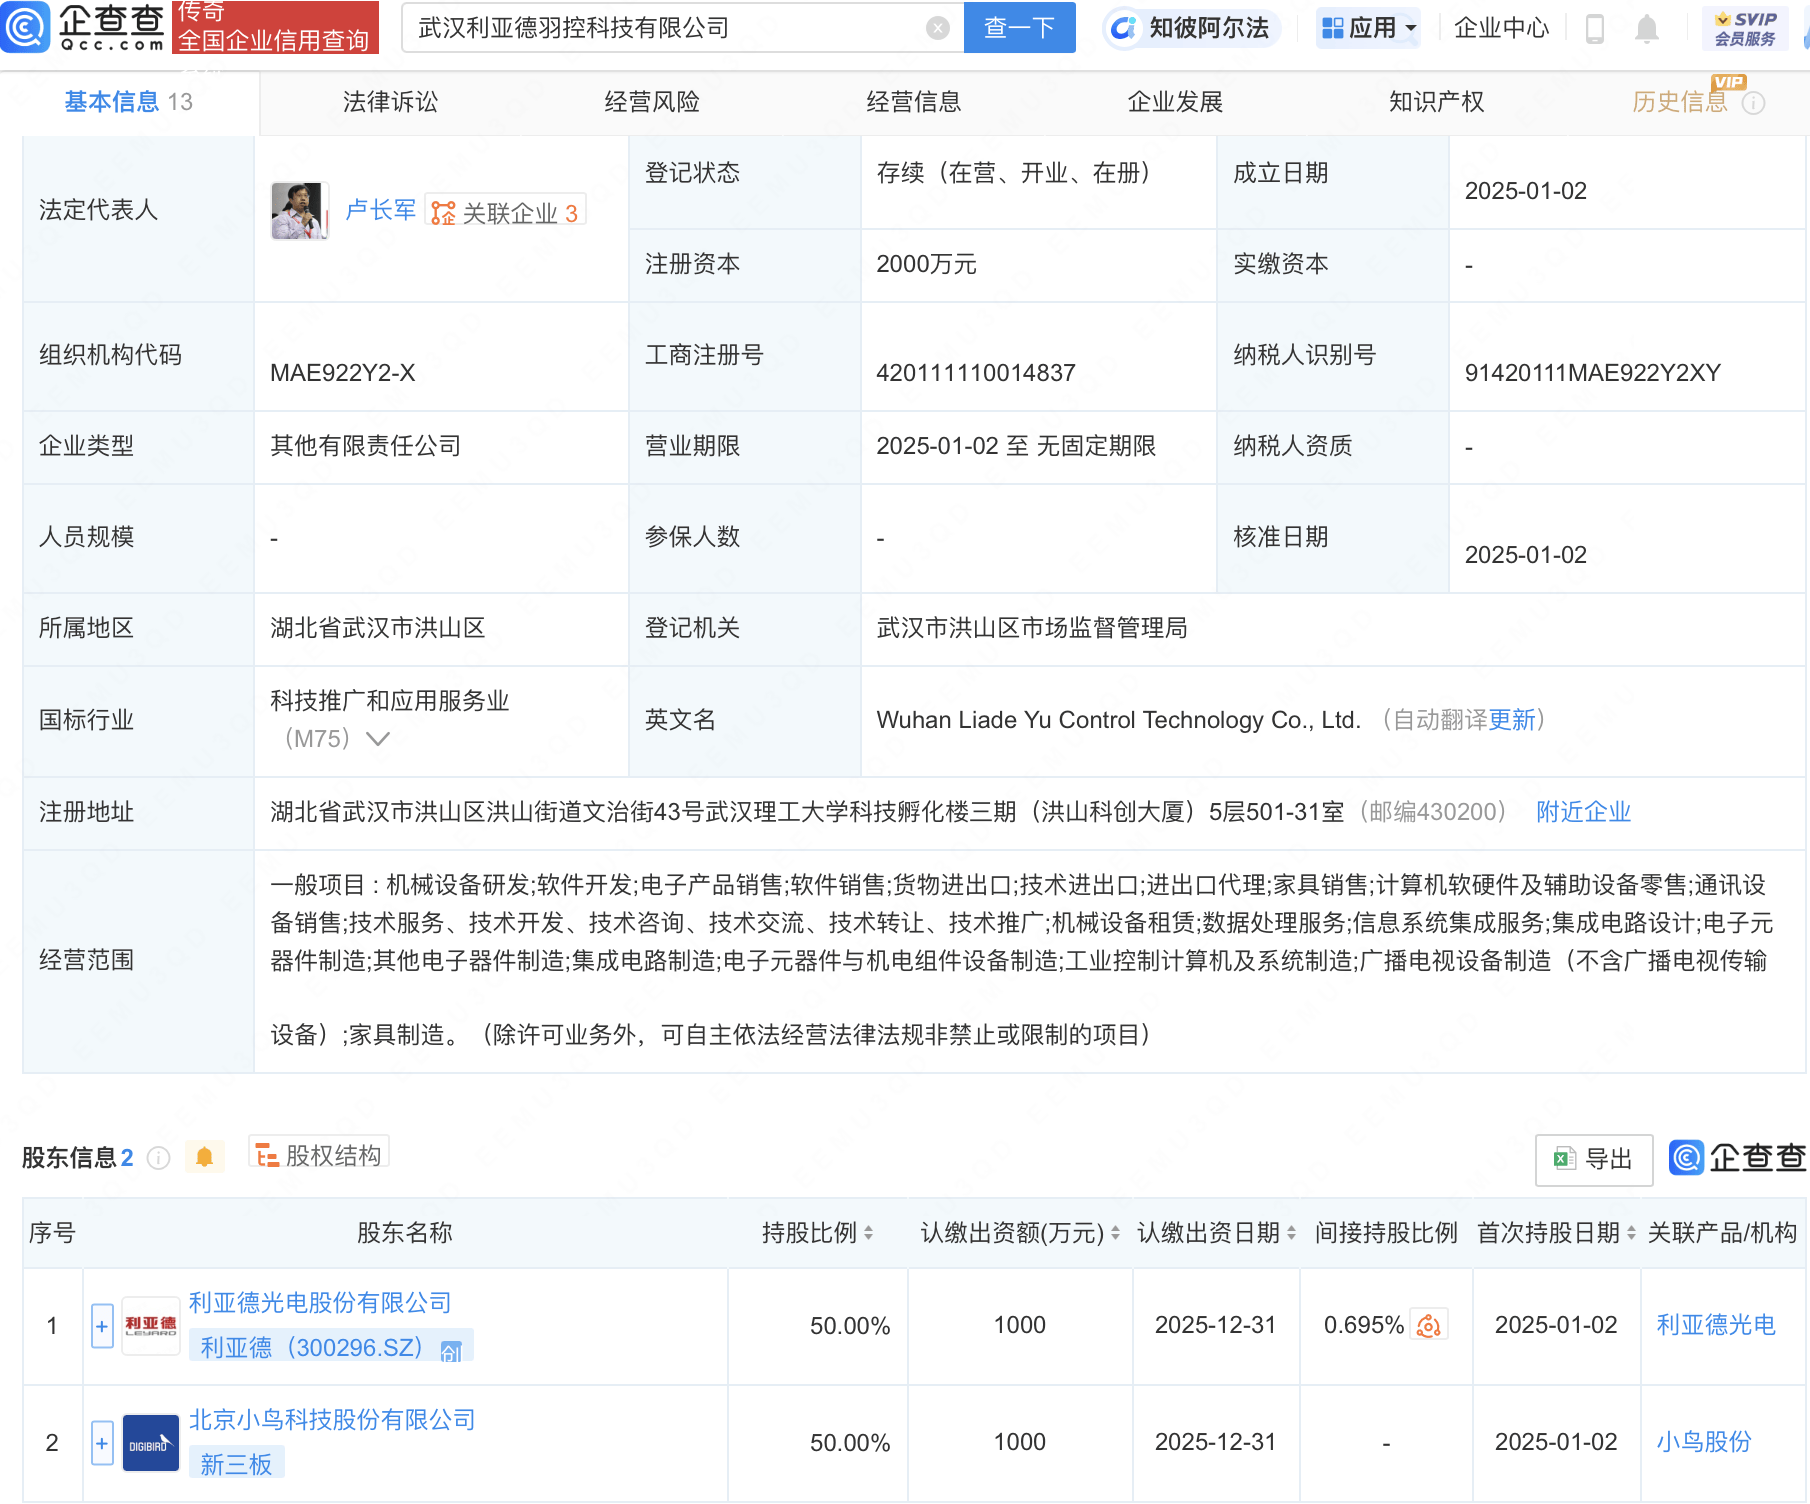Click the 查一下 search button
This screenshot has width=1810, height=1504.
tap(1019, 27)
